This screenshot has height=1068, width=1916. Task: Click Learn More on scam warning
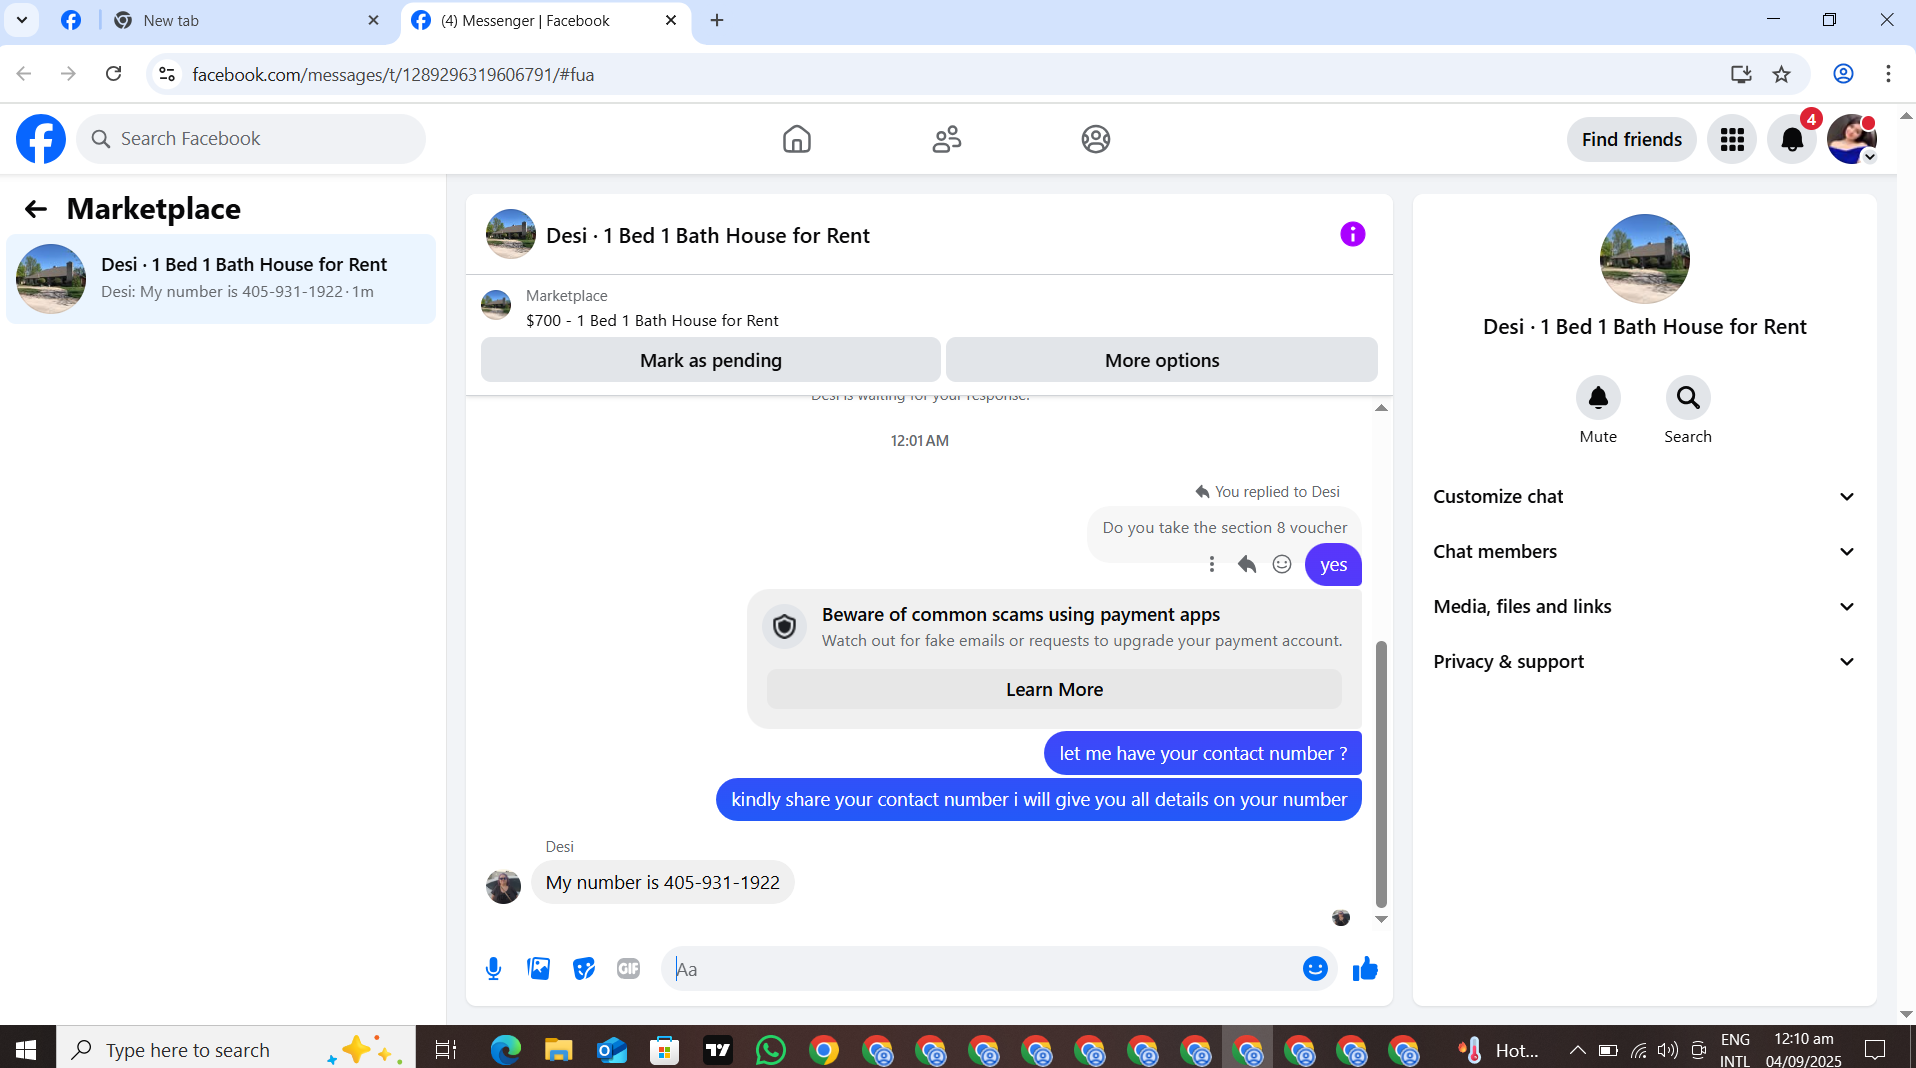(1054, 690)
